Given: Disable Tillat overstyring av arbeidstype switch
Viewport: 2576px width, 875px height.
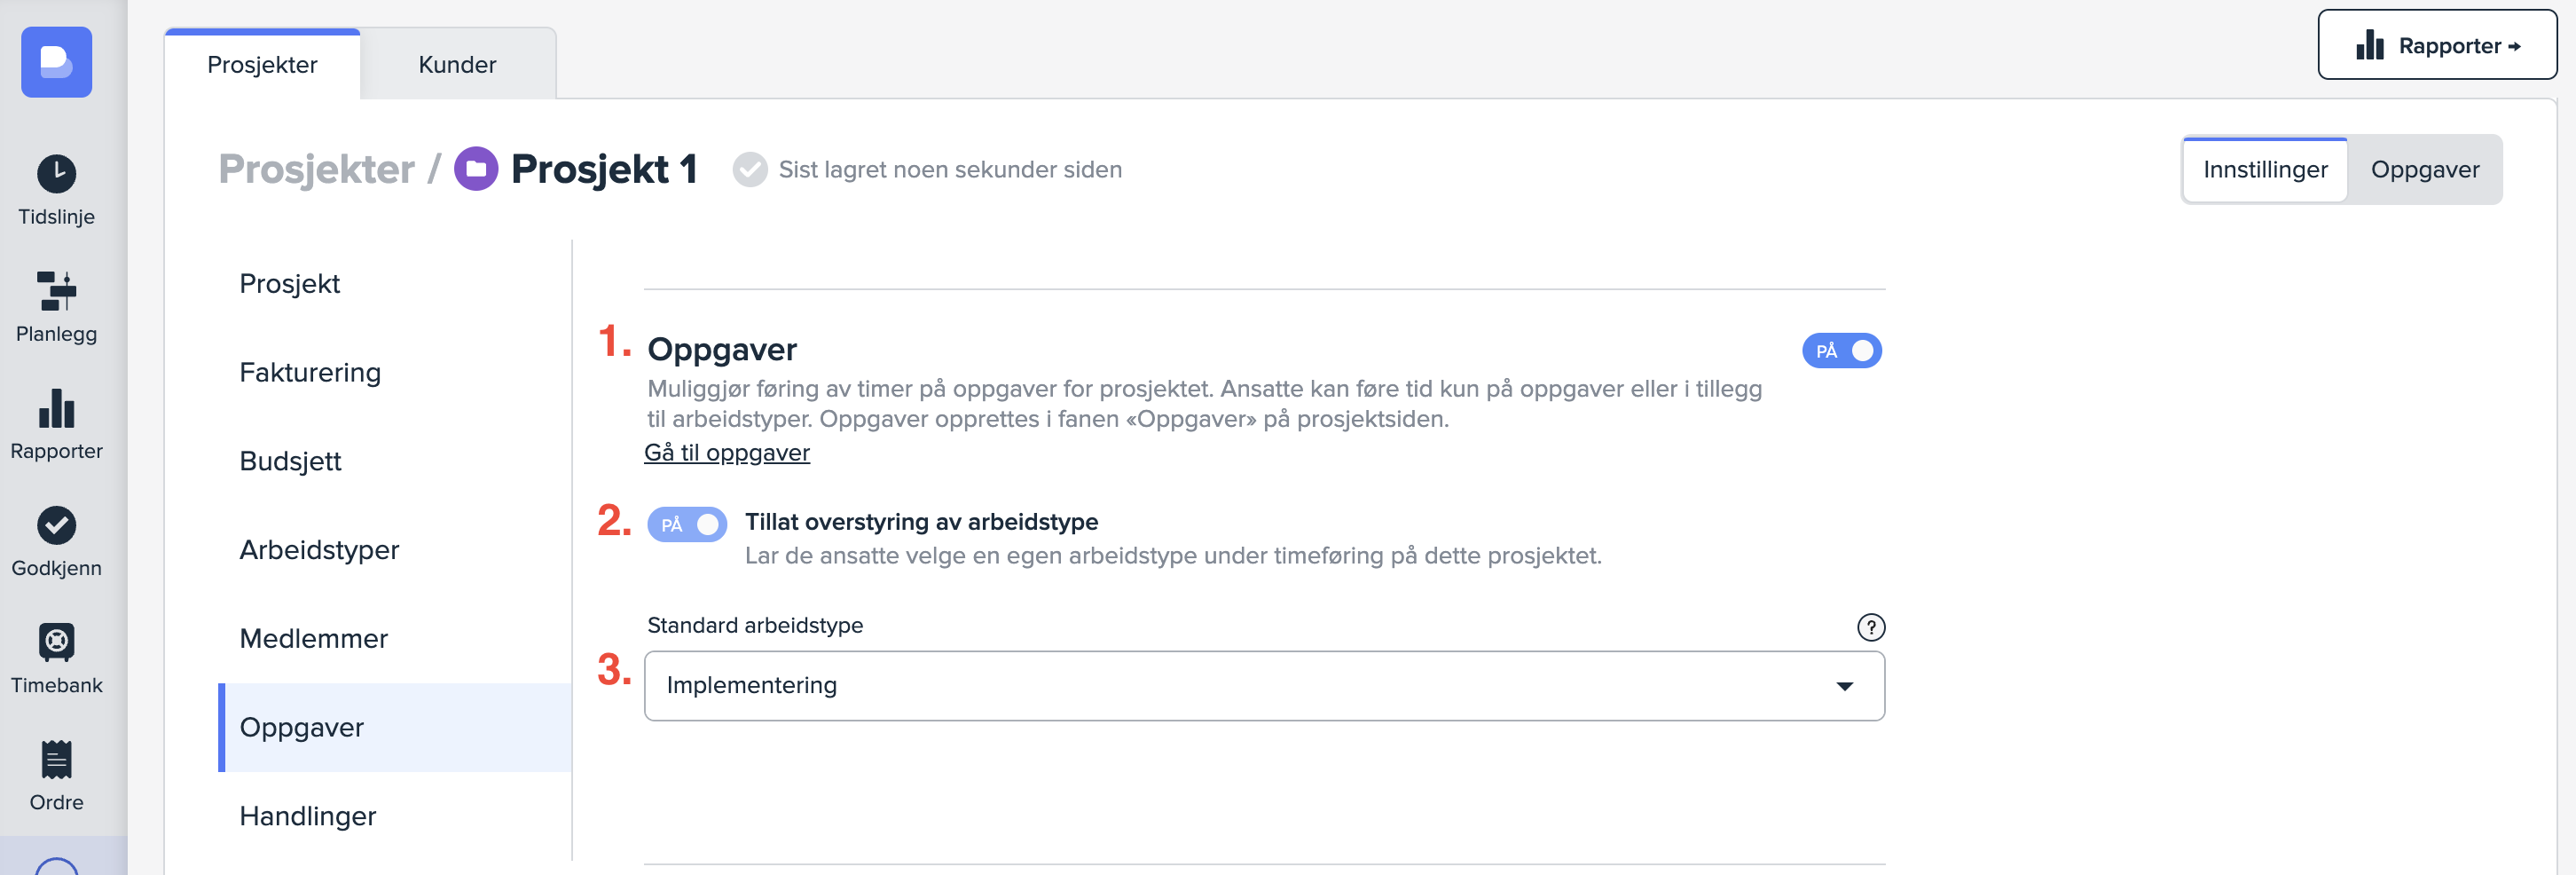Looking at the screenshot, I should pyautogui.click(x=687, y=524).
